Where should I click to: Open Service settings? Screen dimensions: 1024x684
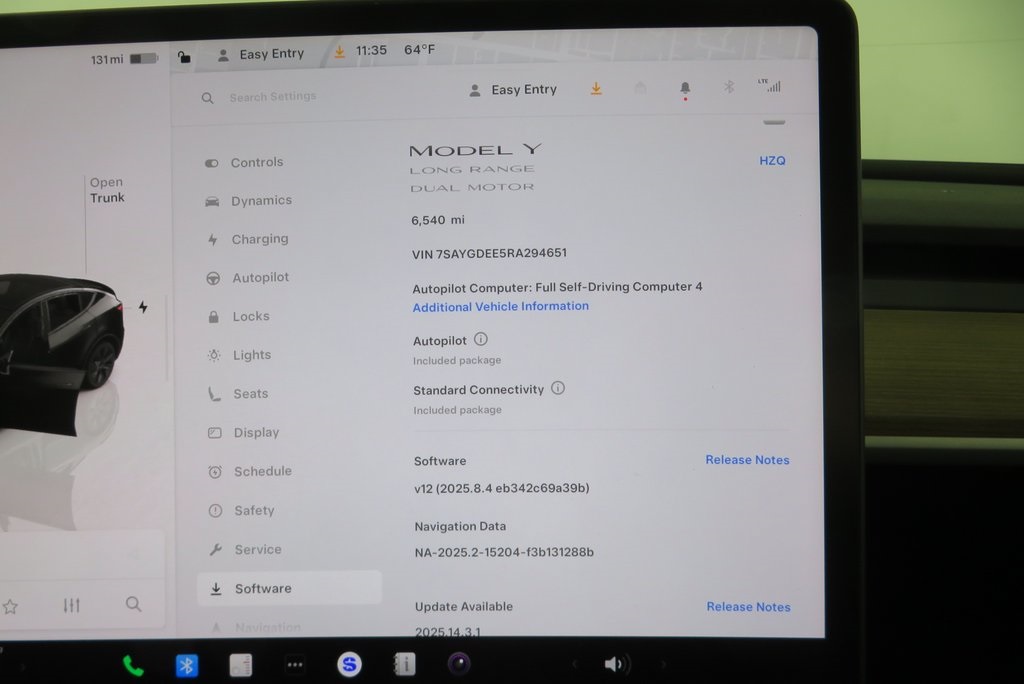(x=246, y=549)
